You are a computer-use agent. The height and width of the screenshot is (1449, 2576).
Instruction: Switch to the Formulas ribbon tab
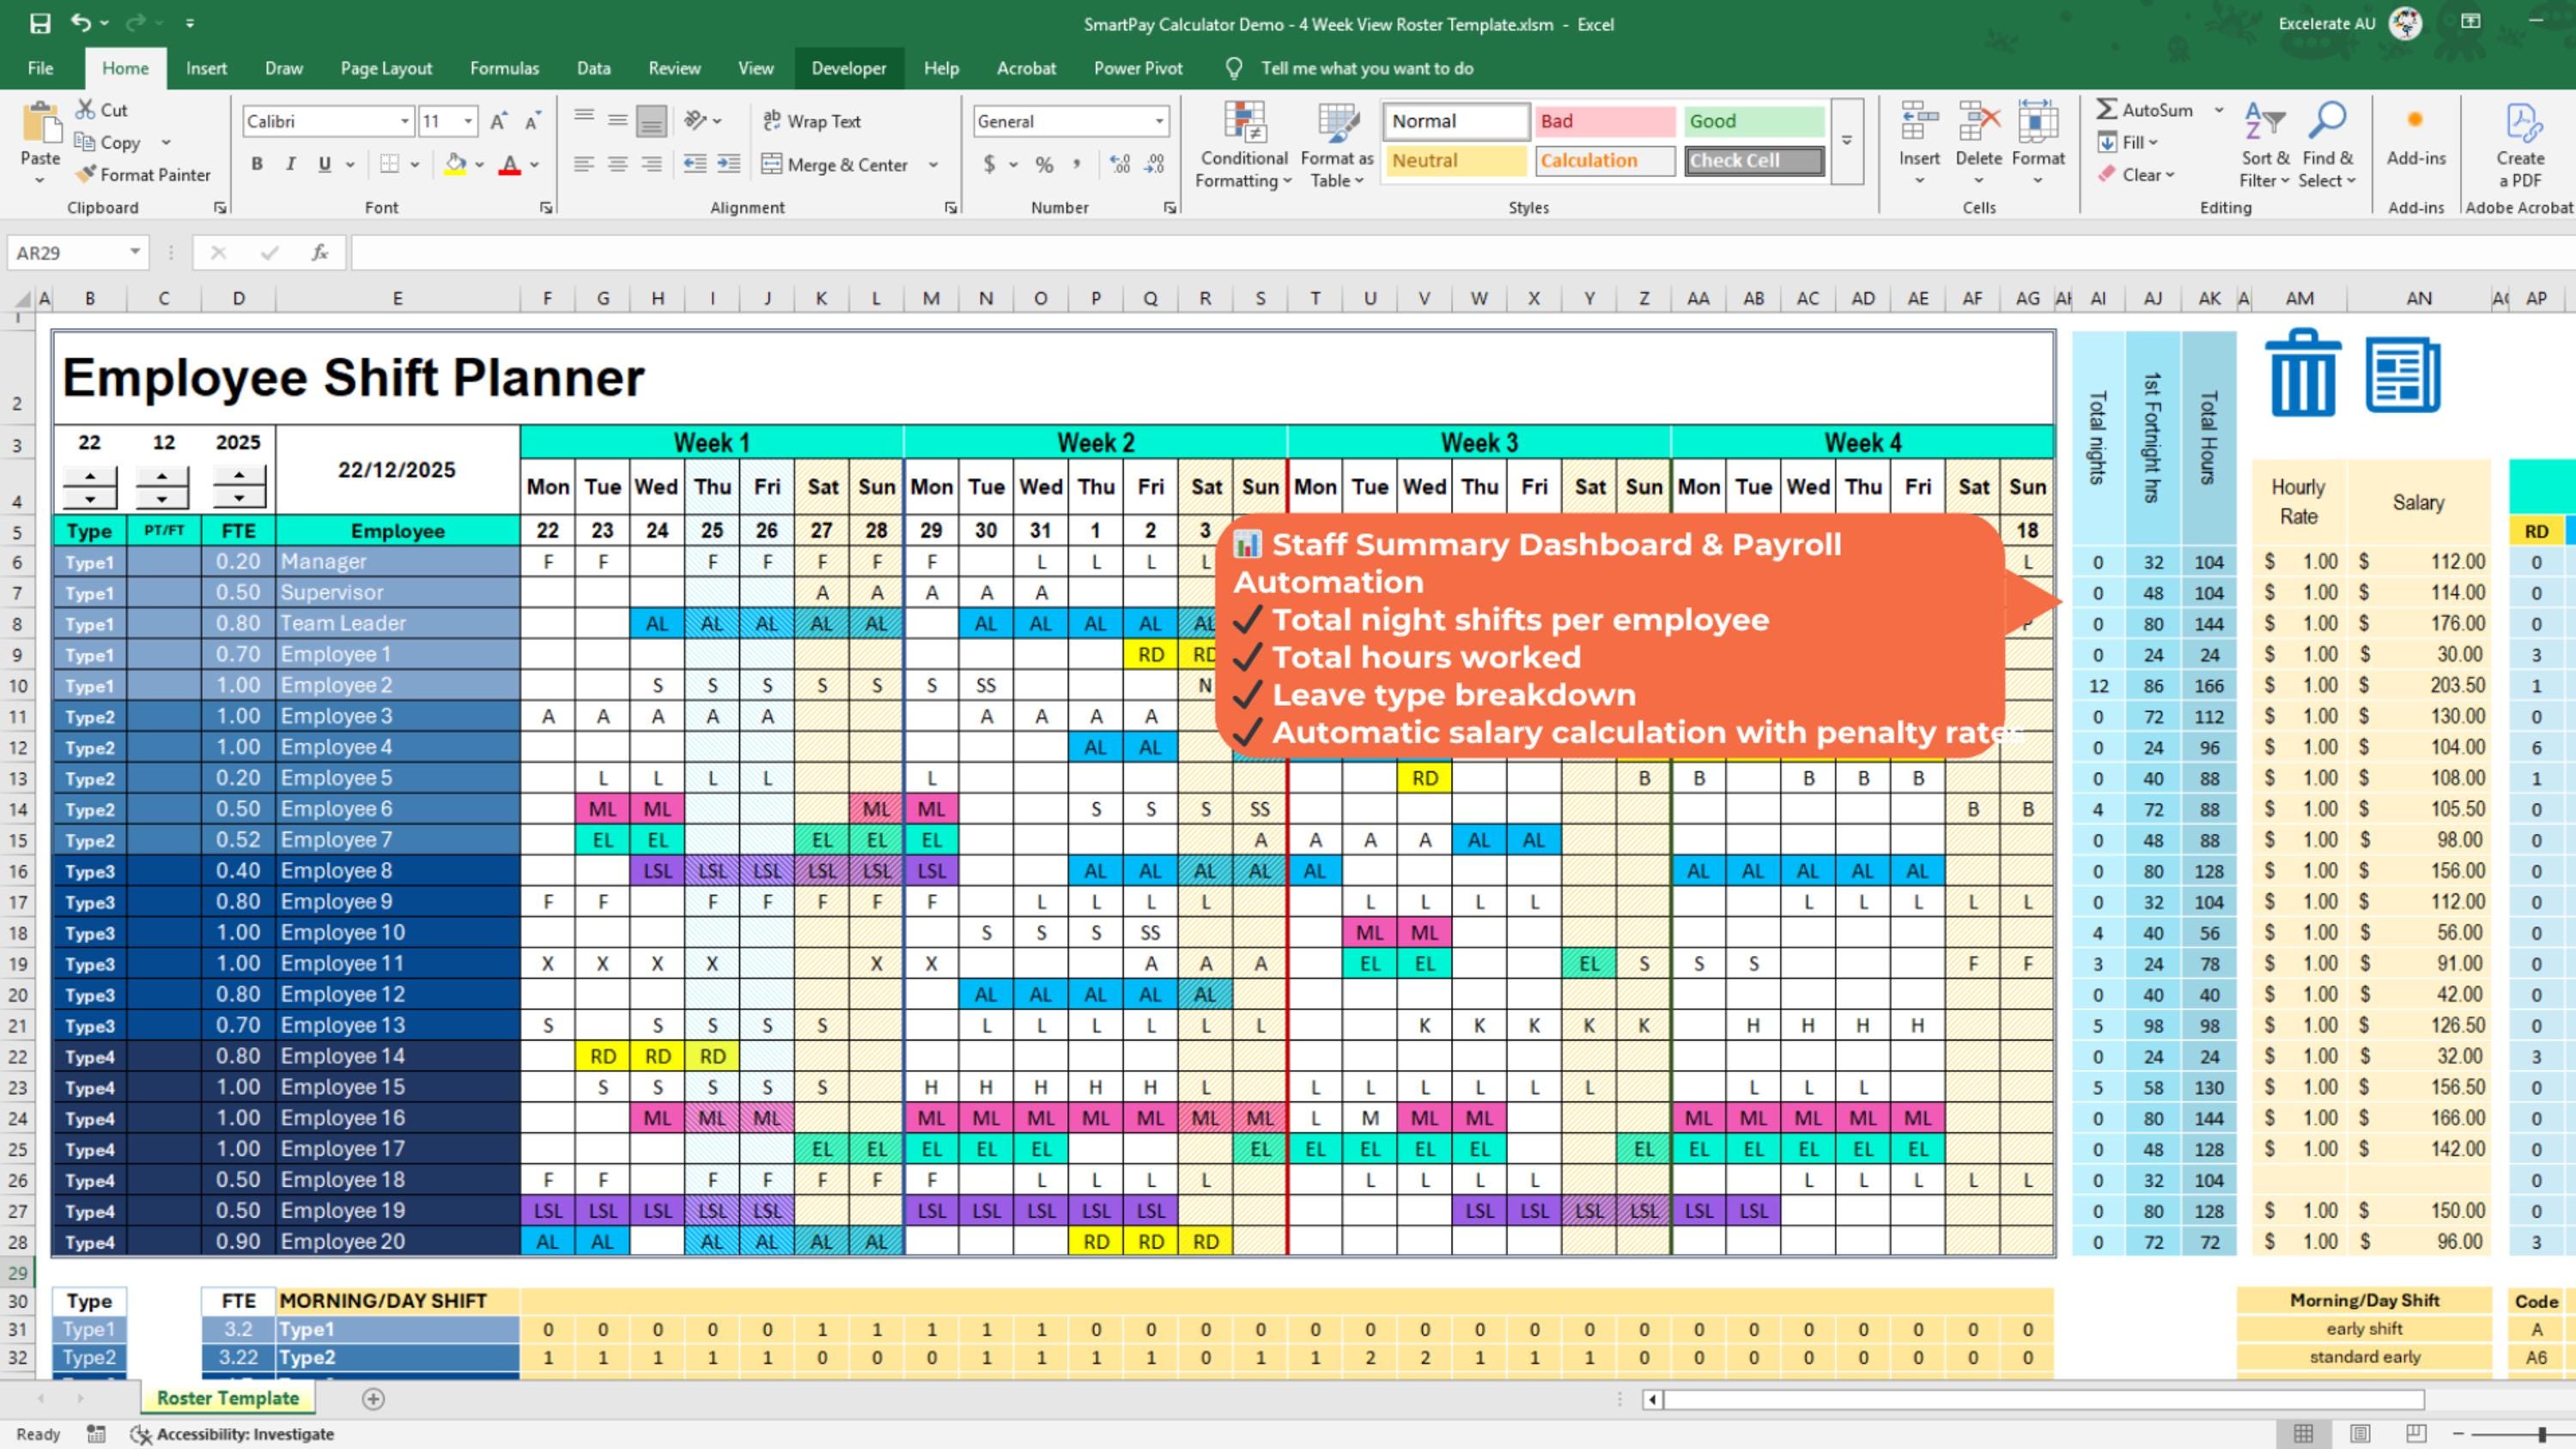[x=504, y=68]
